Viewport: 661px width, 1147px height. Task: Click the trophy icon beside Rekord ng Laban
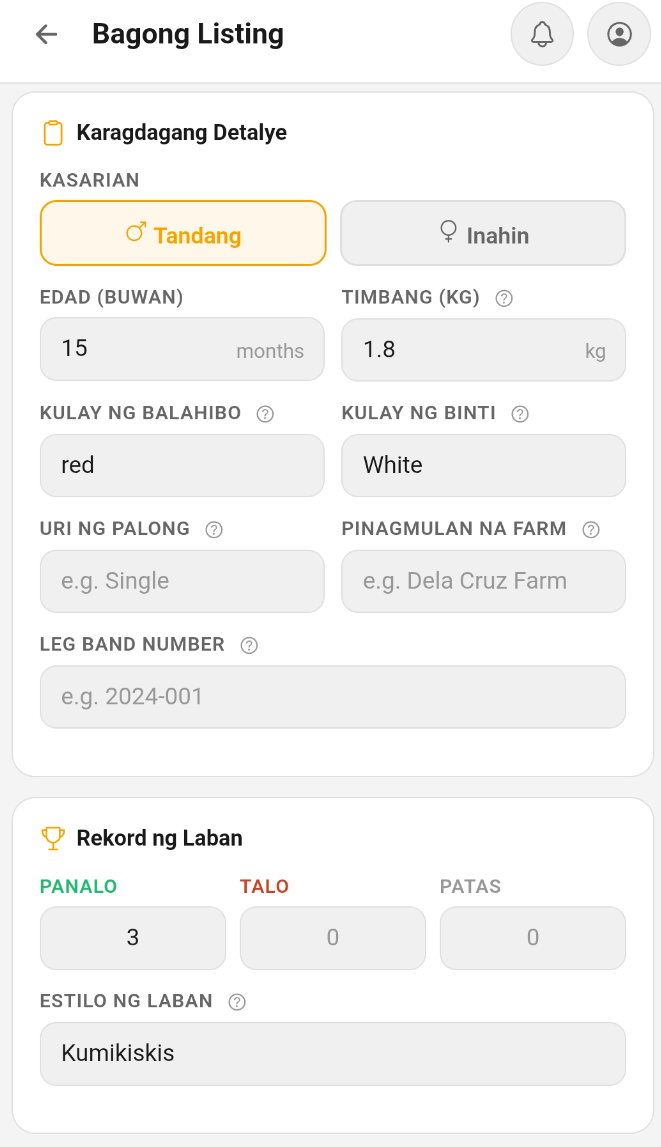click(53, 837)
